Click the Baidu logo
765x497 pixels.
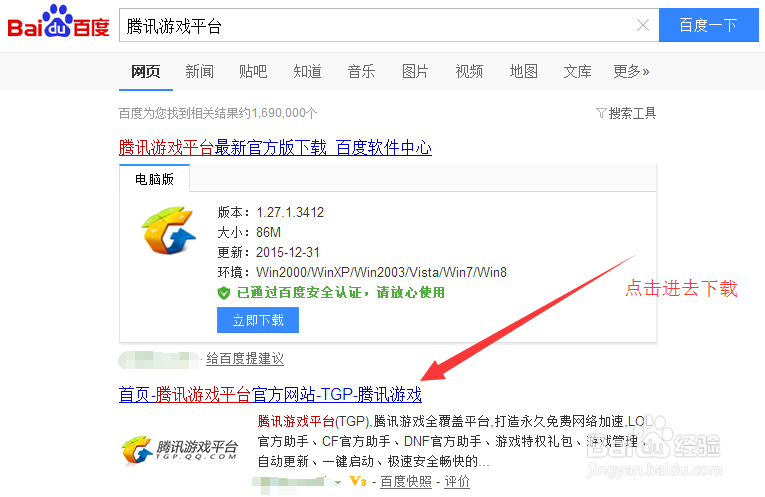[58, 21]
